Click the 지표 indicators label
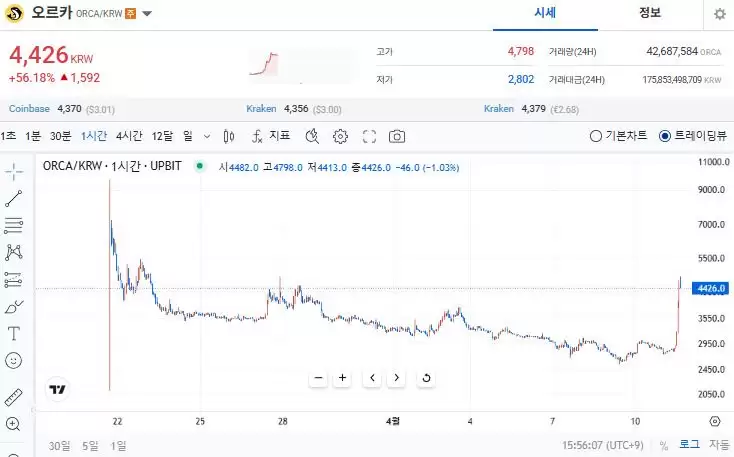Screen dimensions: 734x457 pyautogui.click(x=279, y=136)
